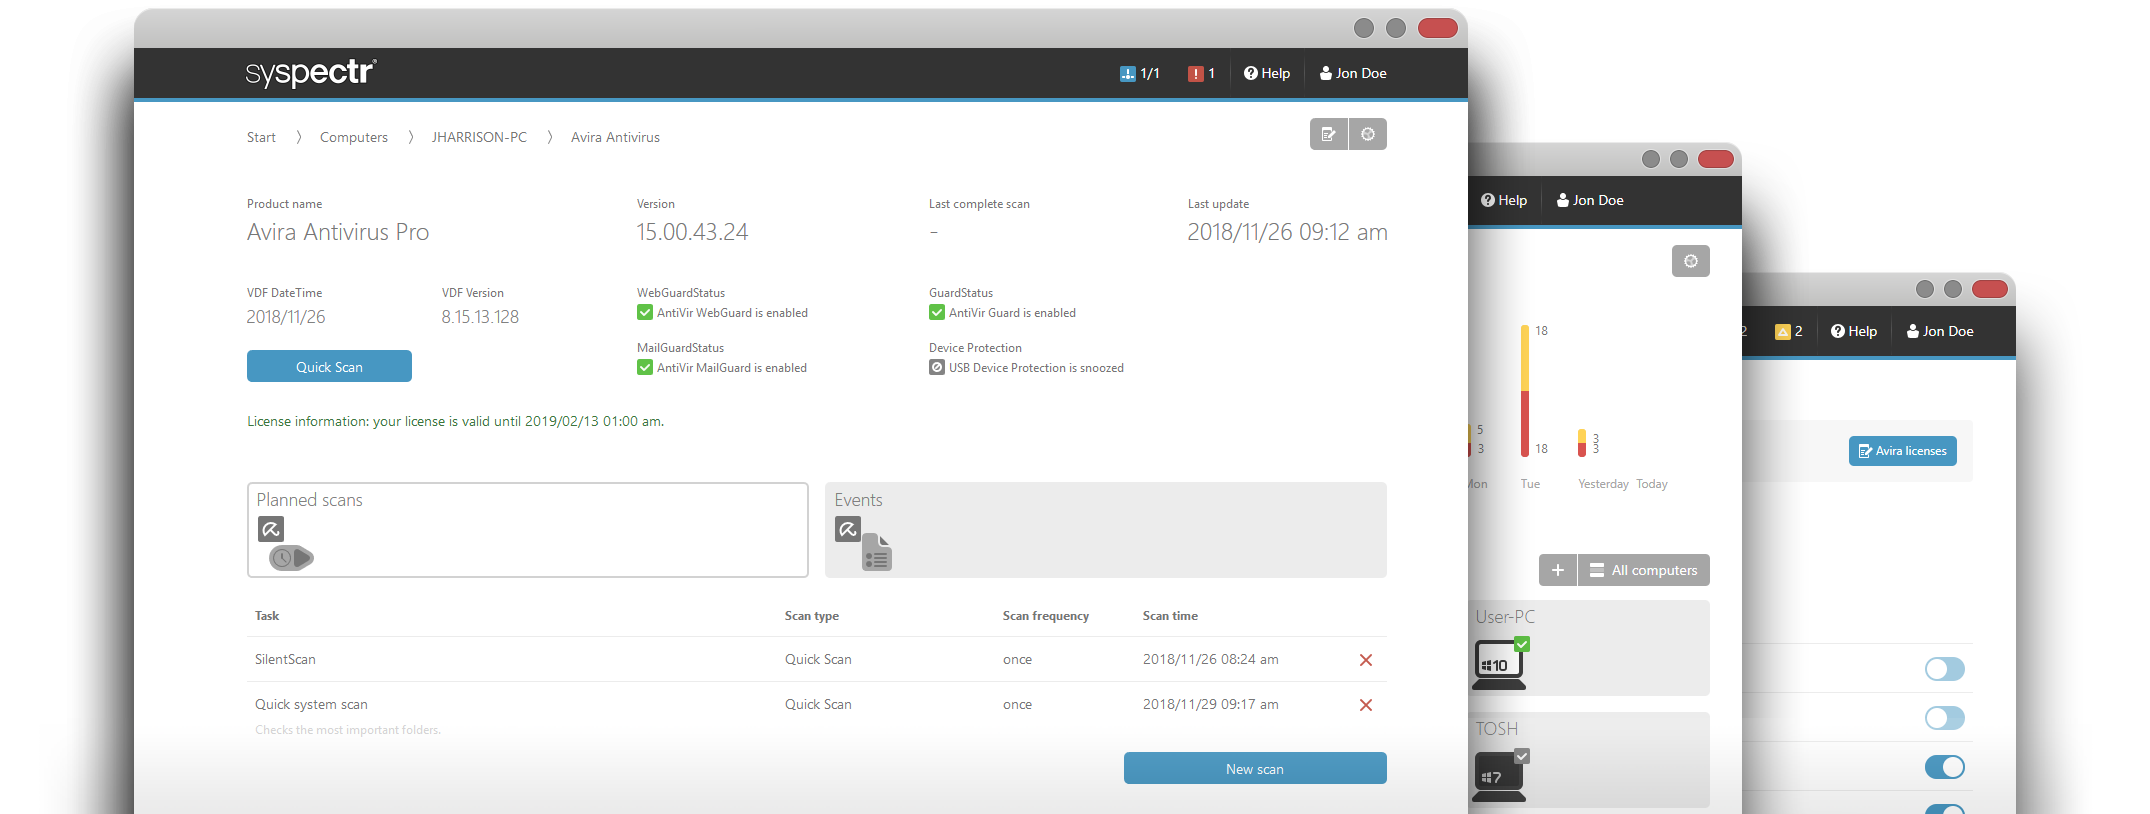Screen dimensions: 2150x814
Task: Click the Scan frequency column header
Action: pyautogui.click(x=1046, y=616)
